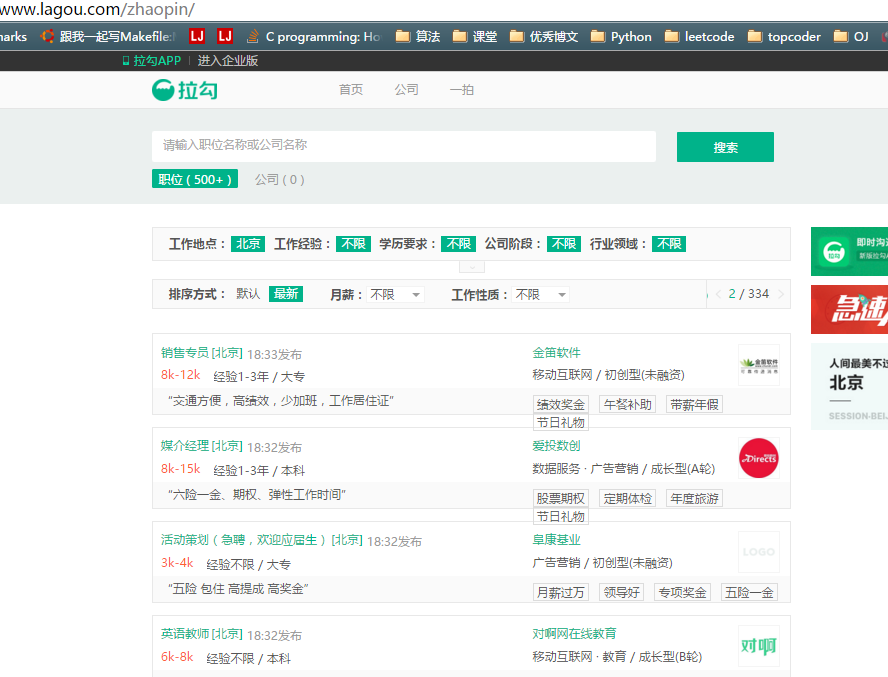Open the topcoder bookmarks folder
This screenshot has height=677, width=888.
(x=784, y=37)
